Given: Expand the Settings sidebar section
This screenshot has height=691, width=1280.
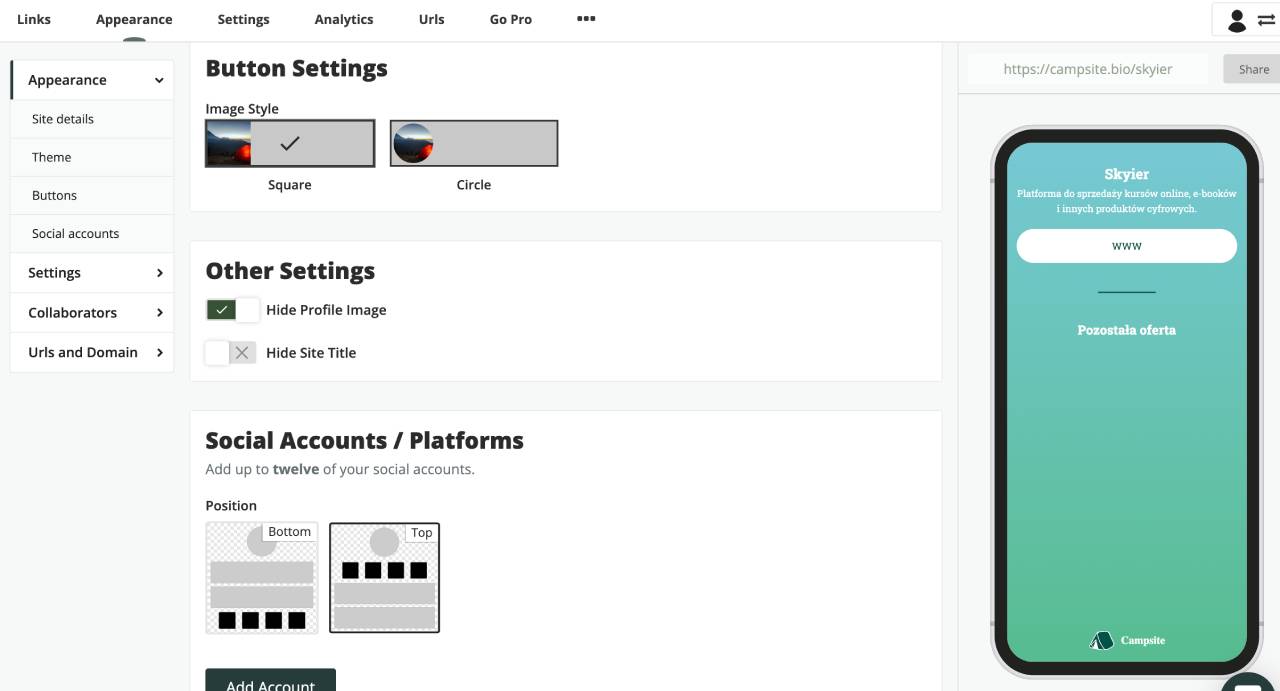Looking at the screenshot, I should click(92, 273).
